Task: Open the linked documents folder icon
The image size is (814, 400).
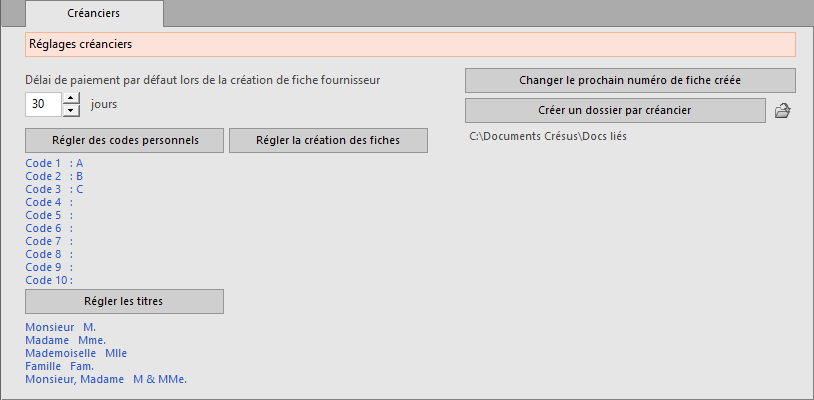Action: pyautogui.click(x=782, y=111)
